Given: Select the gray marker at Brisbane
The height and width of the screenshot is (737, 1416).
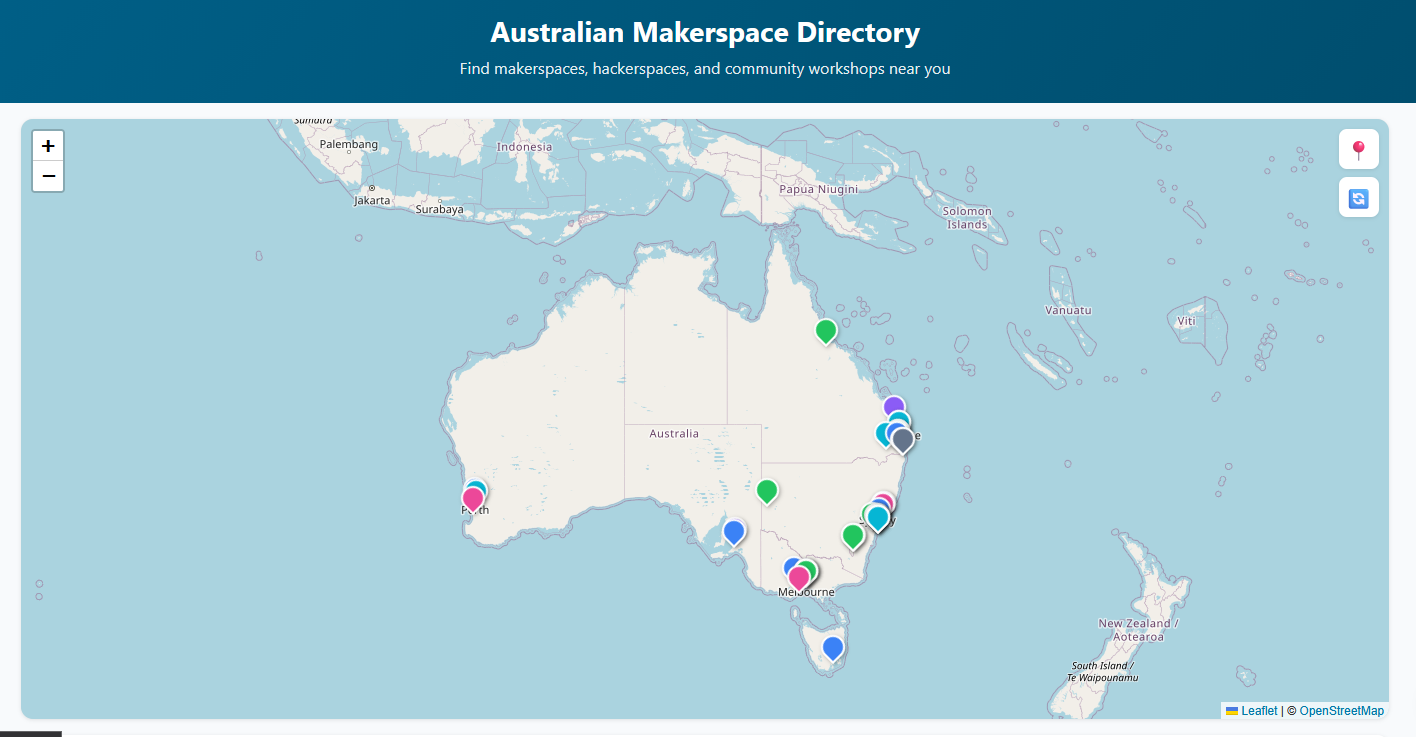Looking at the screenshot, I should coord(902,440).
